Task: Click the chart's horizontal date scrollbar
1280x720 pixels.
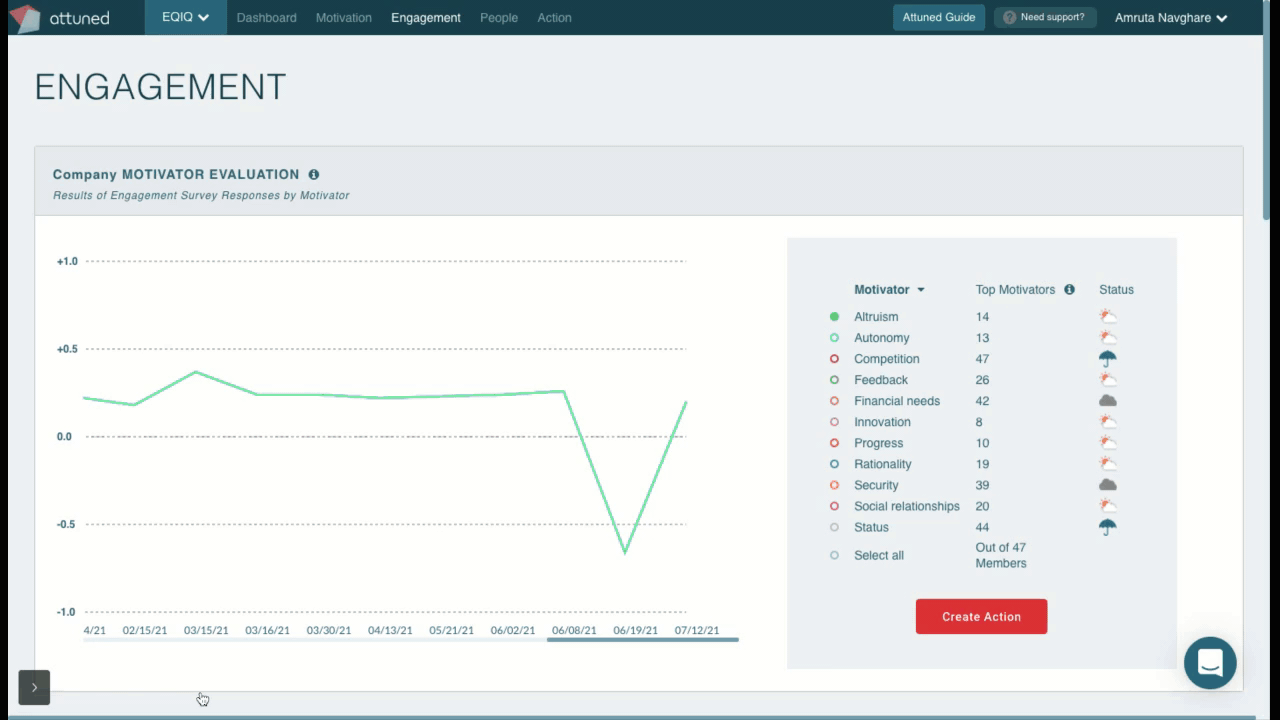Action: coord(642,639)
